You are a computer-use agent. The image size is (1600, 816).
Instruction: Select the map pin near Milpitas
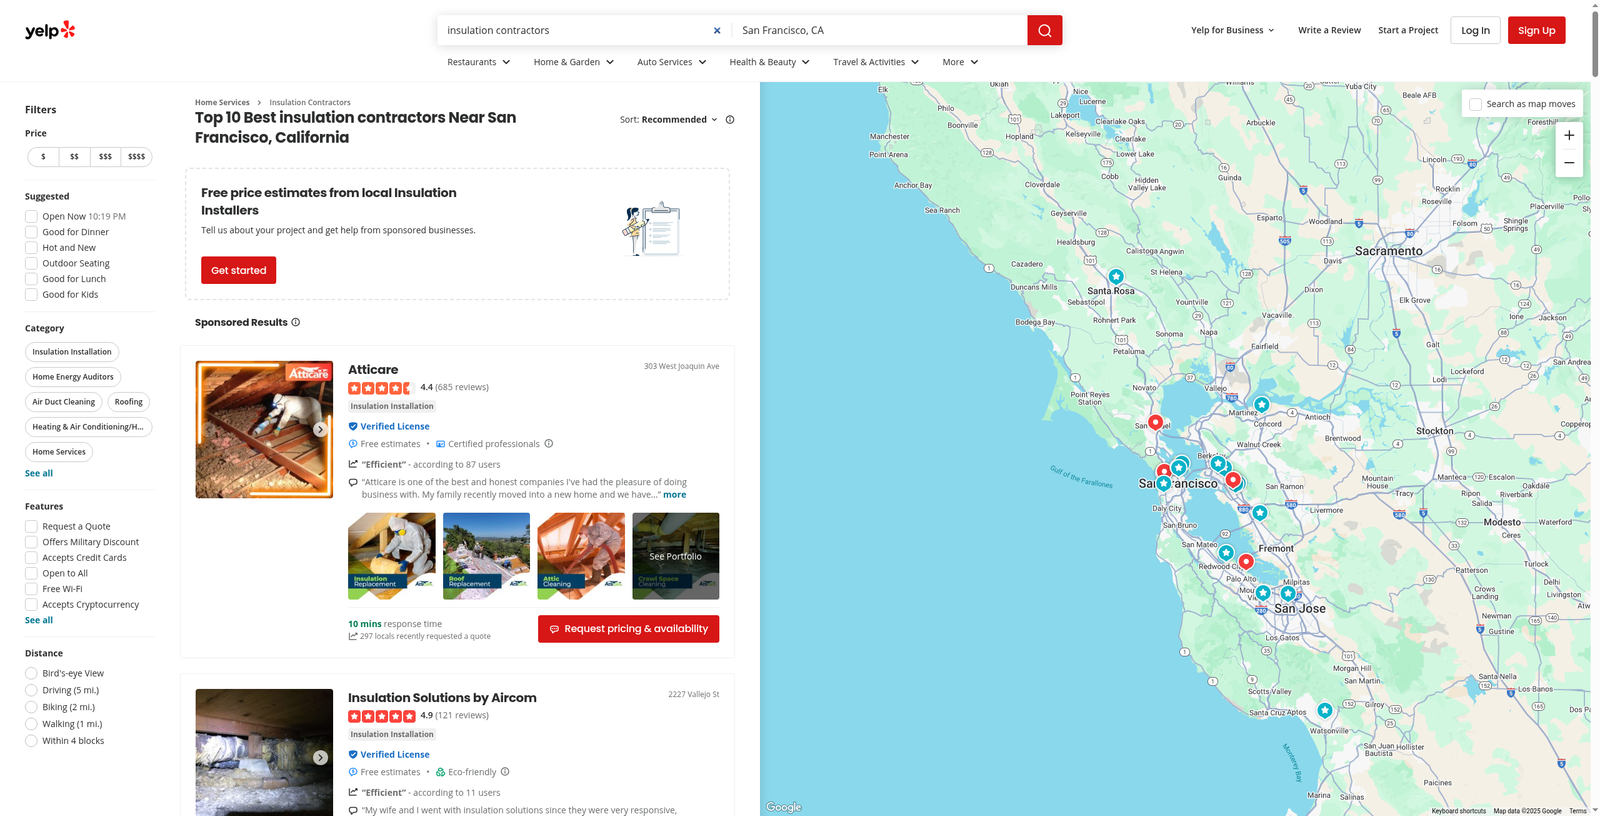1288,593
